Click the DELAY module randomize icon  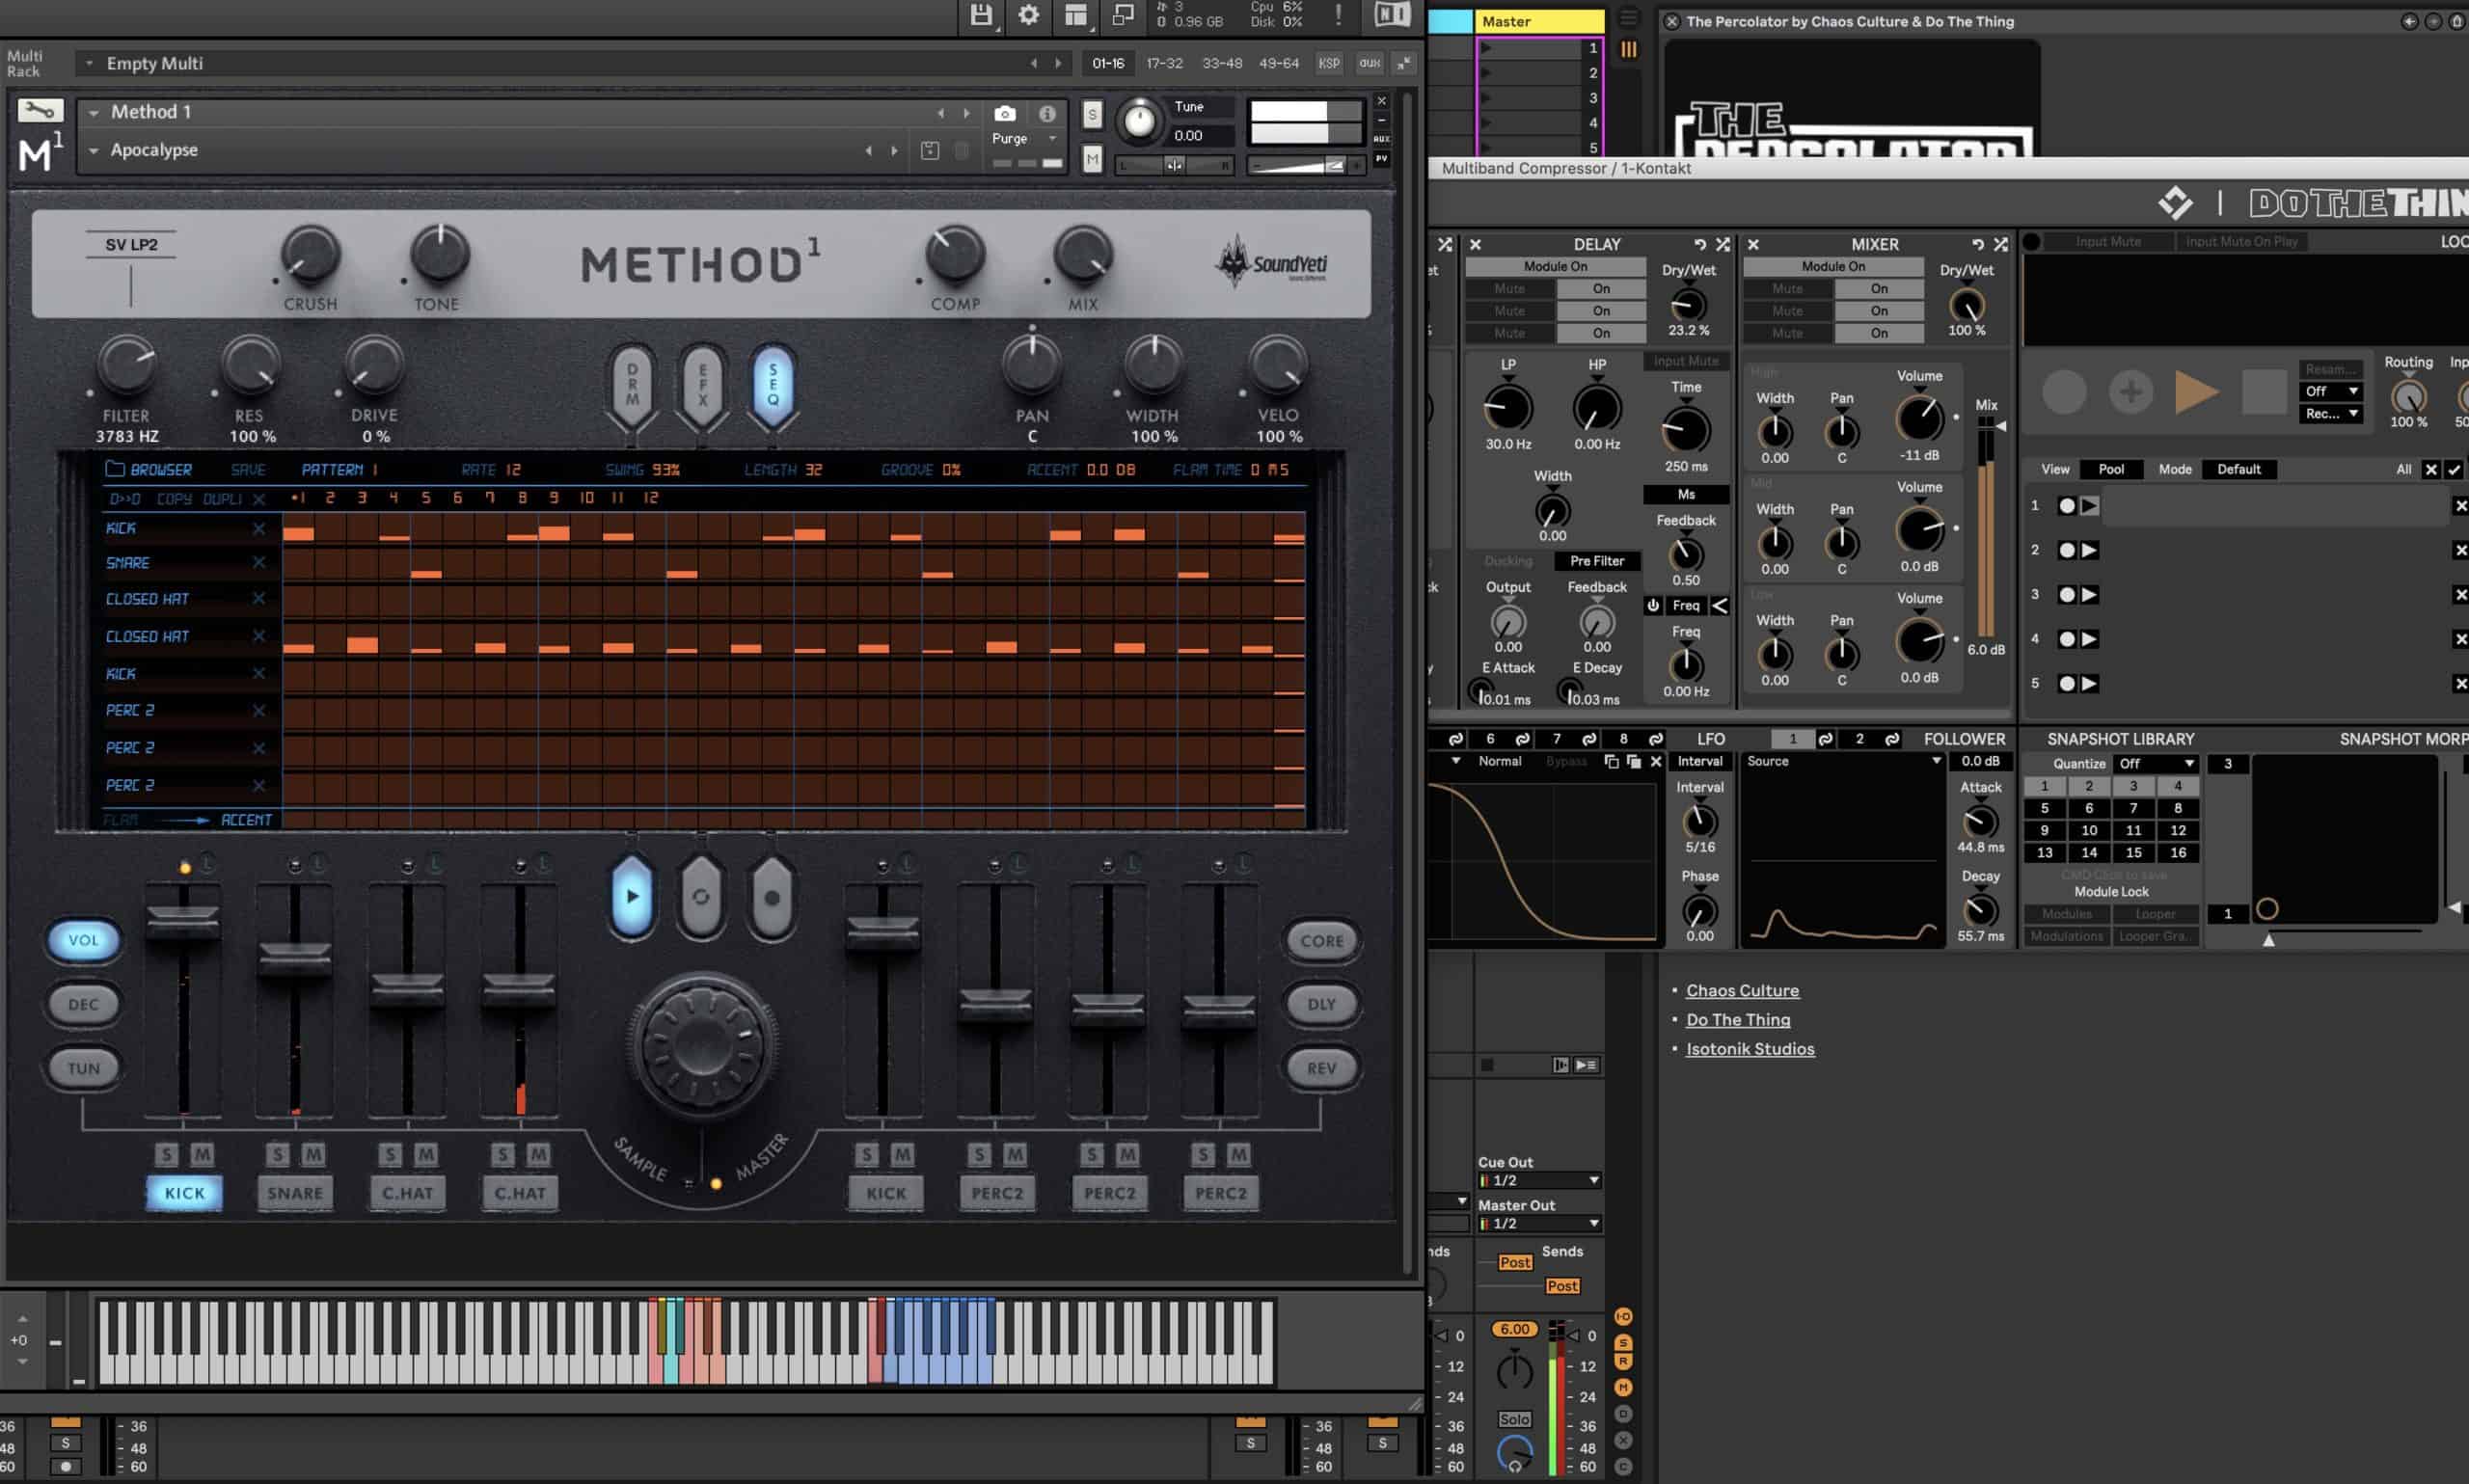(x=1723, y=244)
